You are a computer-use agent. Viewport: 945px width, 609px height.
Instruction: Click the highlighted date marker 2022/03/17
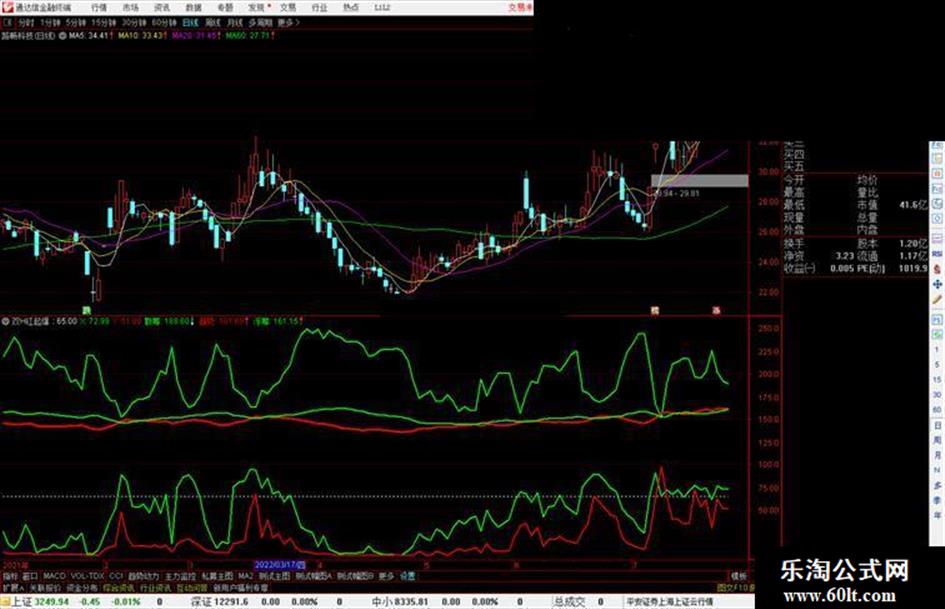[280, 565]
